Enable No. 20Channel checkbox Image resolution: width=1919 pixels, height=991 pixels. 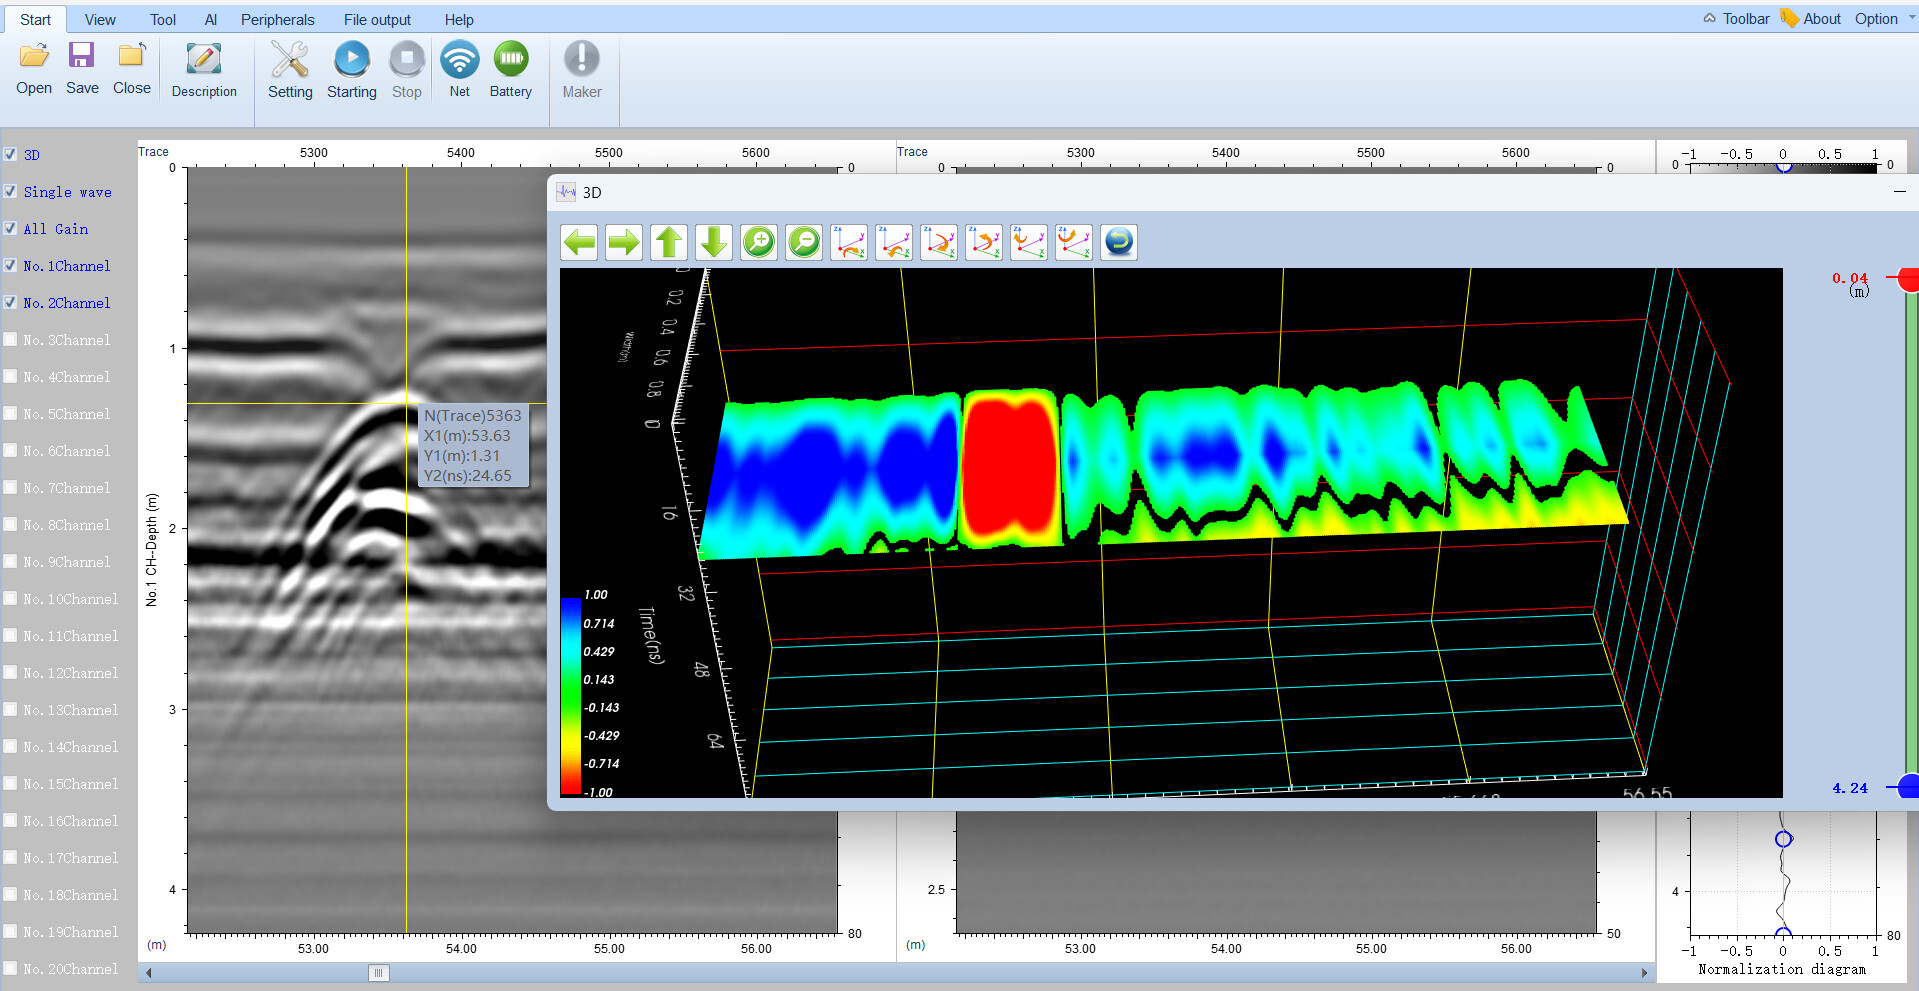point(10,968)
